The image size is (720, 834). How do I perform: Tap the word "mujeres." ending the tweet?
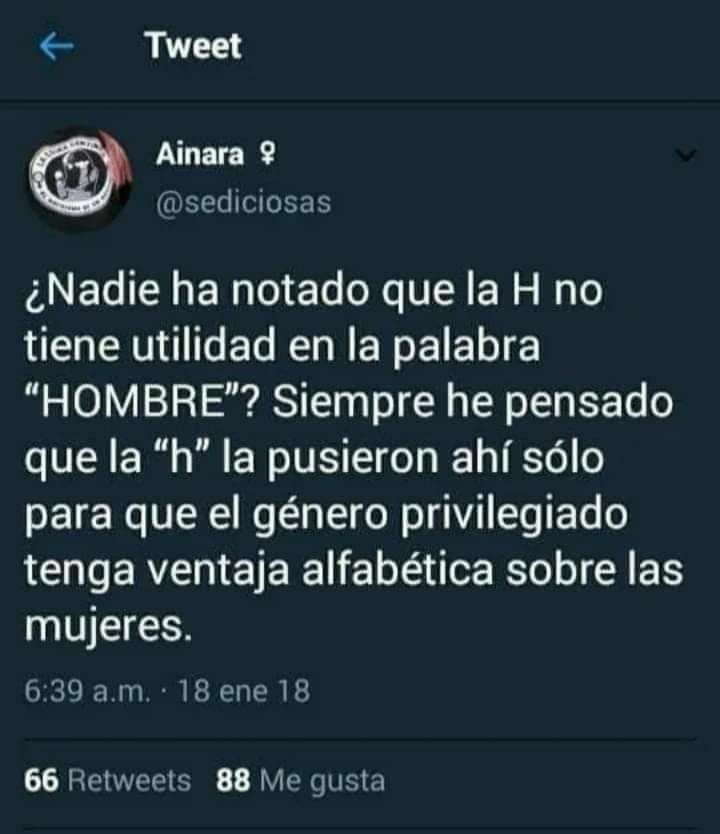[108, 626]
